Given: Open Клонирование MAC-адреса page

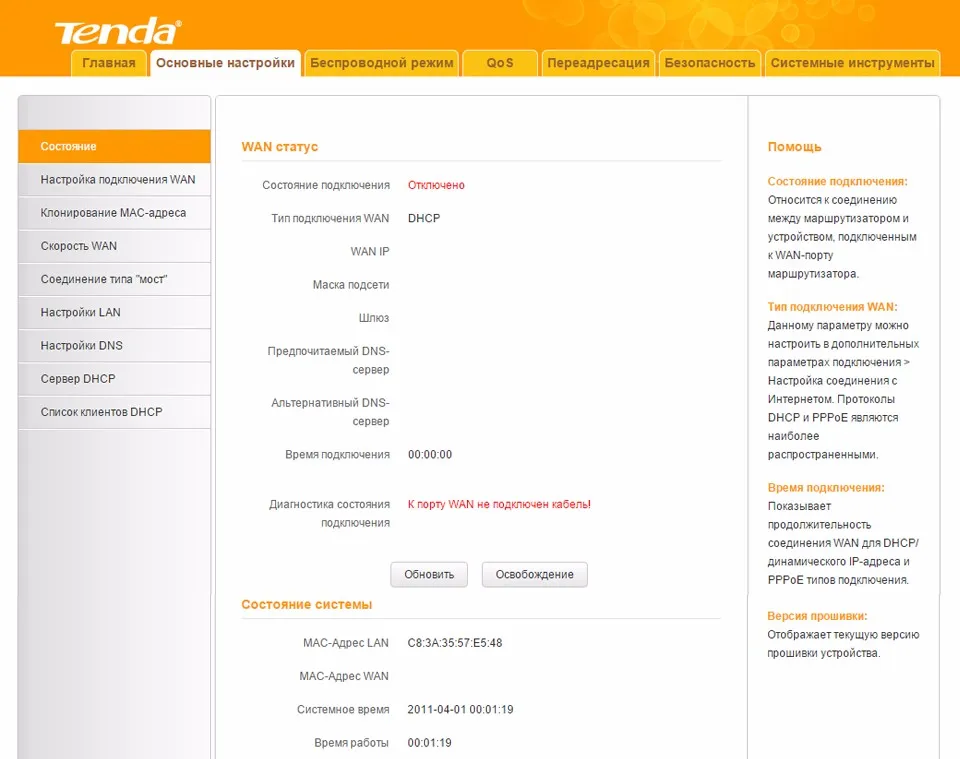Looking at the screenshot, I should click(x=114, y=212).
